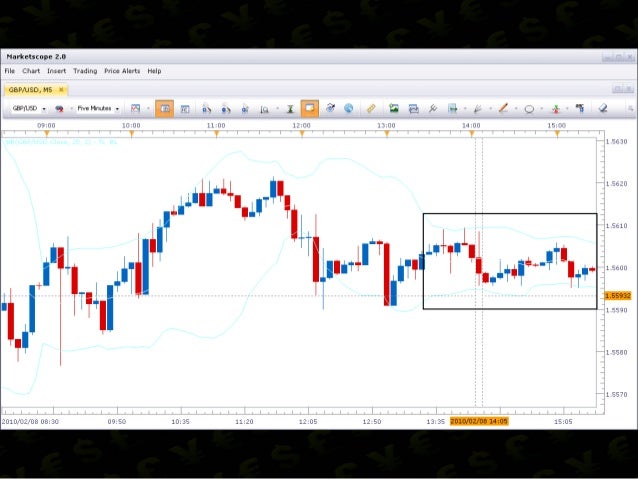Toggle the first highlighted orange toolbar button
This screenshot has height=479, width=638.
[164, 109]
